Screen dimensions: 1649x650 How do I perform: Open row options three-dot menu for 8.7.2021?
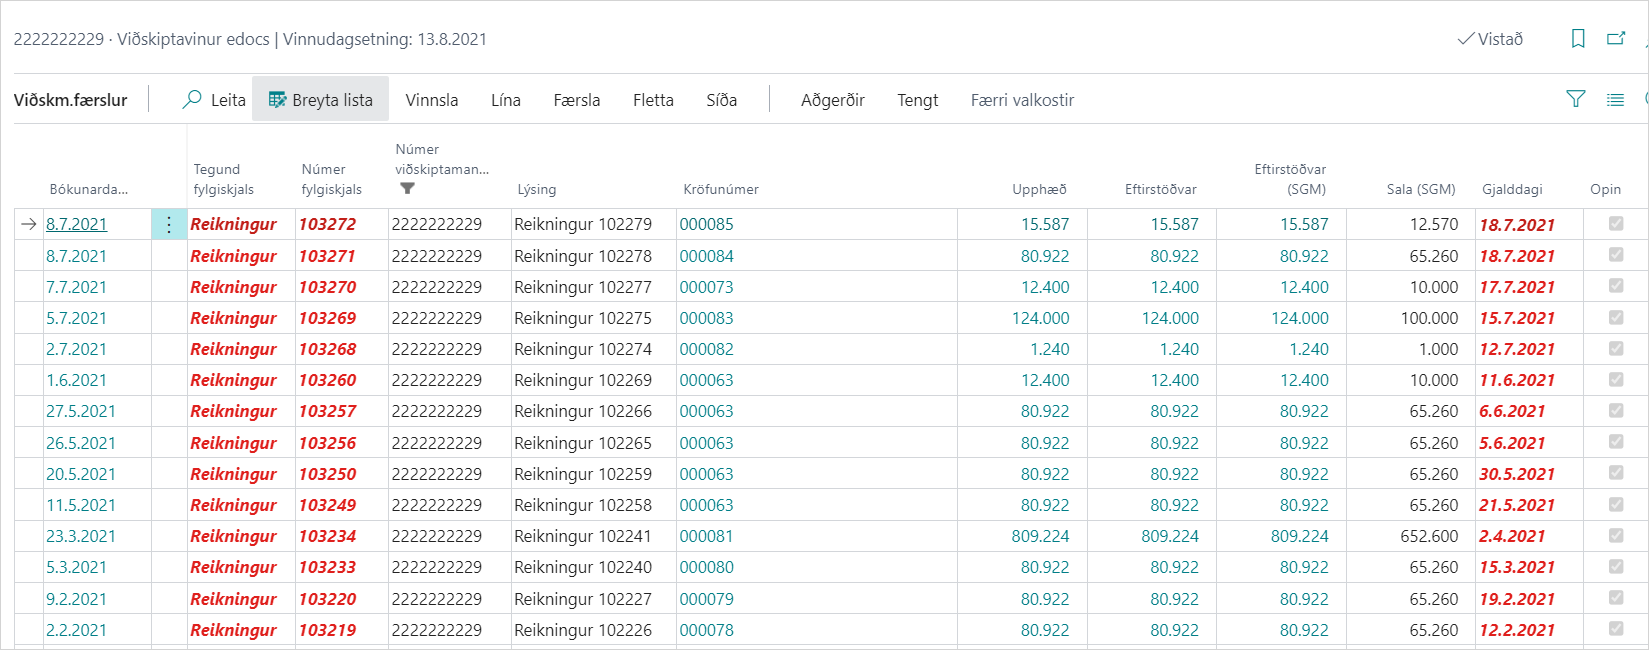click(169, 225)
